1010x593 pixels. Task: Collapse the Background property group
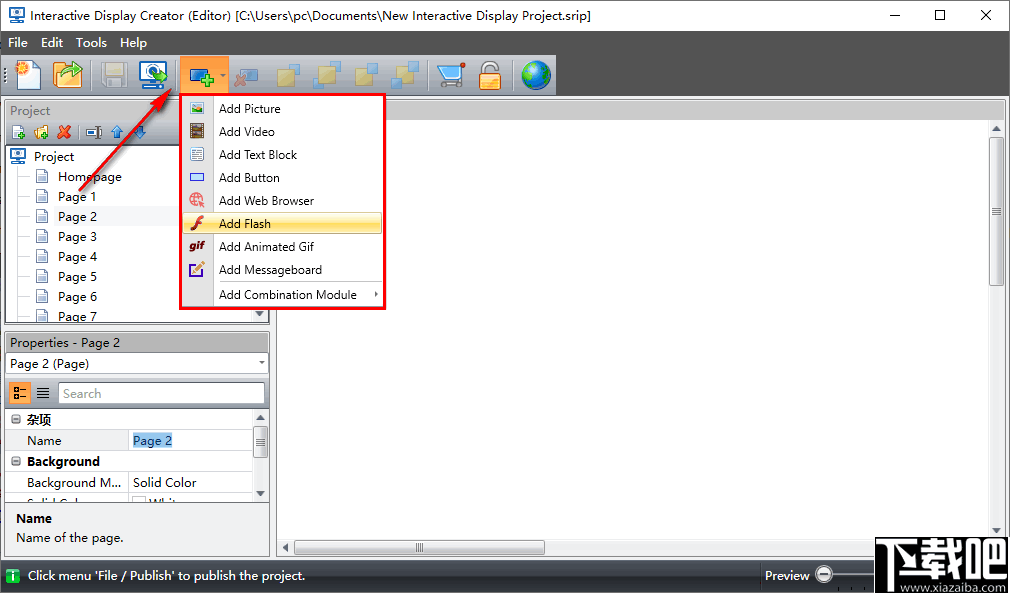coord(16,461)
